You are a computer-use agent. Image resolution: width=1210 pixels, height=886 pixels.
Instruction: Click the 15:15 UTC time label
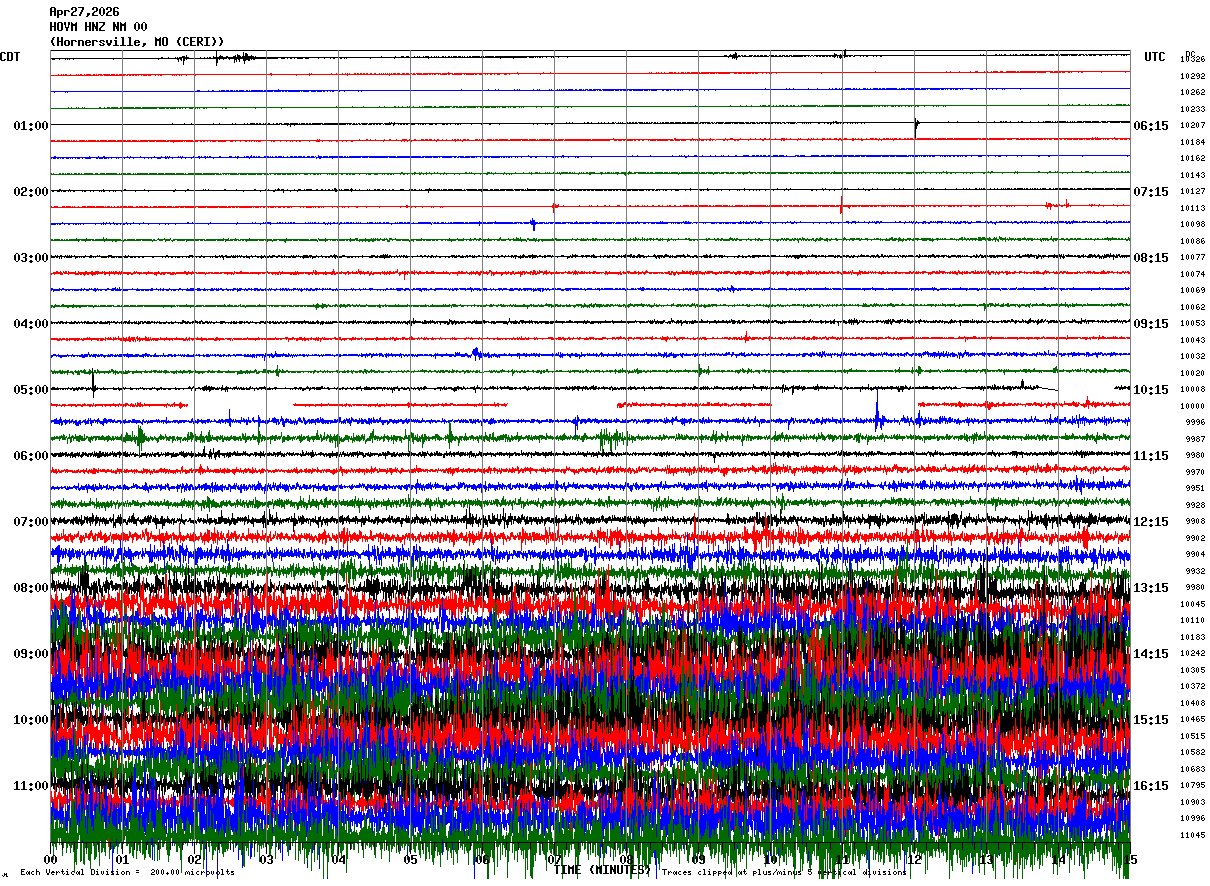point(1151,720)
